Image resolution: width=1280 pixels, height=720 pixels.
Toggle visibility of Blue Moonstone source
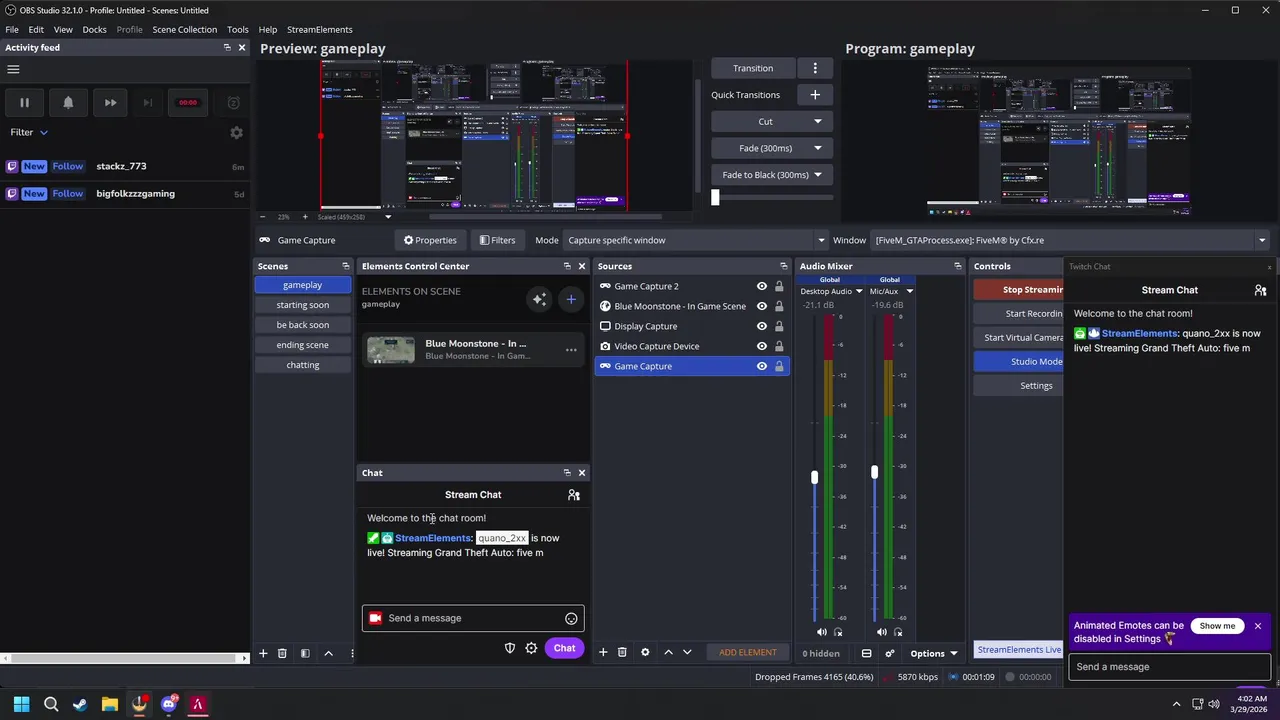(761, 306)
